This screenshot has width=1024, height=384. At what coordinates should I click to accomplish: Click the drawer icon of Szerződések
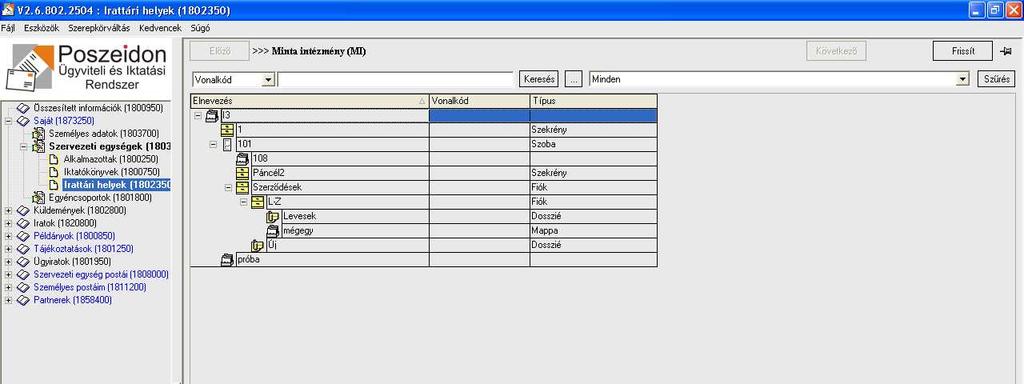pos(242,187)
